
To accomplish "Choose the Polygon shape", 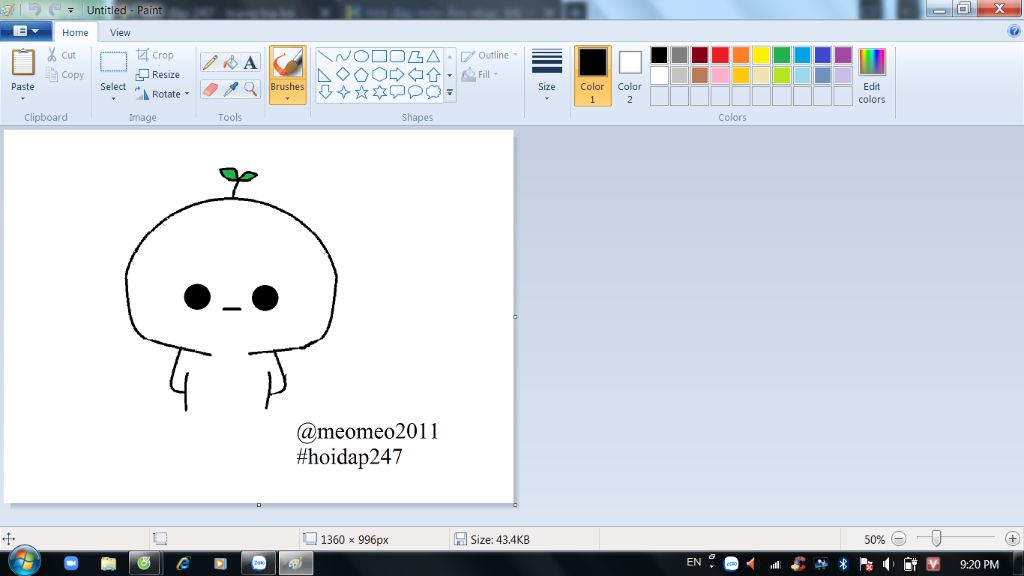I will 415,57.
